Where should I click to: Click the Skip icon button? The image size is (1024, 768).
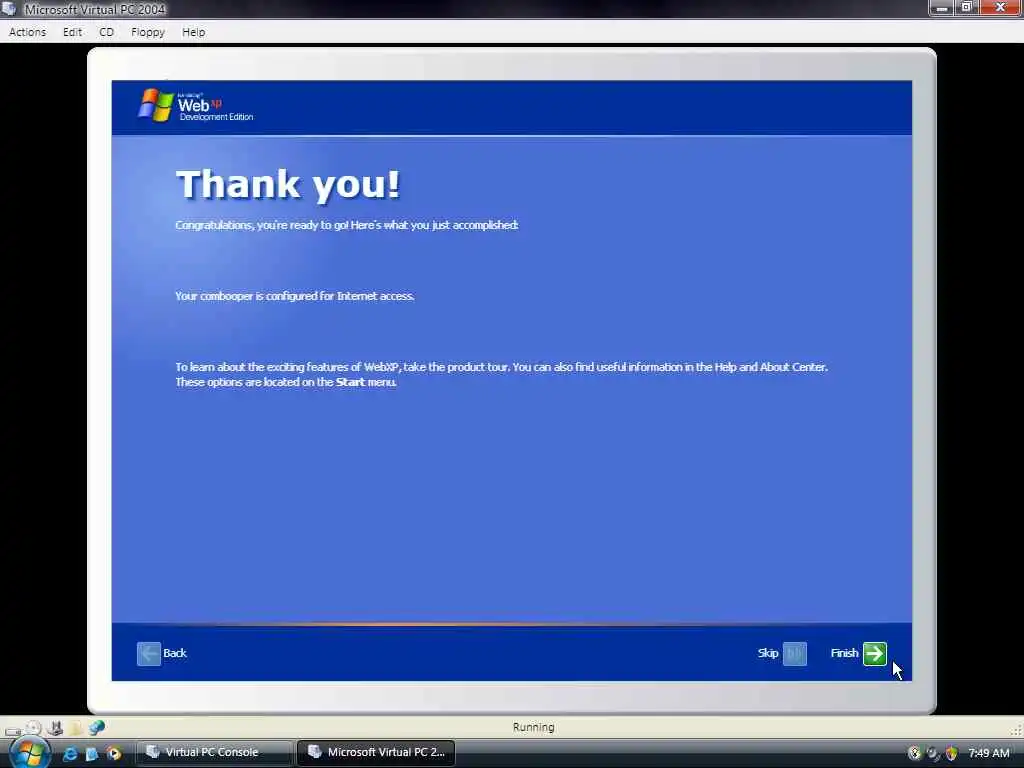tap(795, 653)
